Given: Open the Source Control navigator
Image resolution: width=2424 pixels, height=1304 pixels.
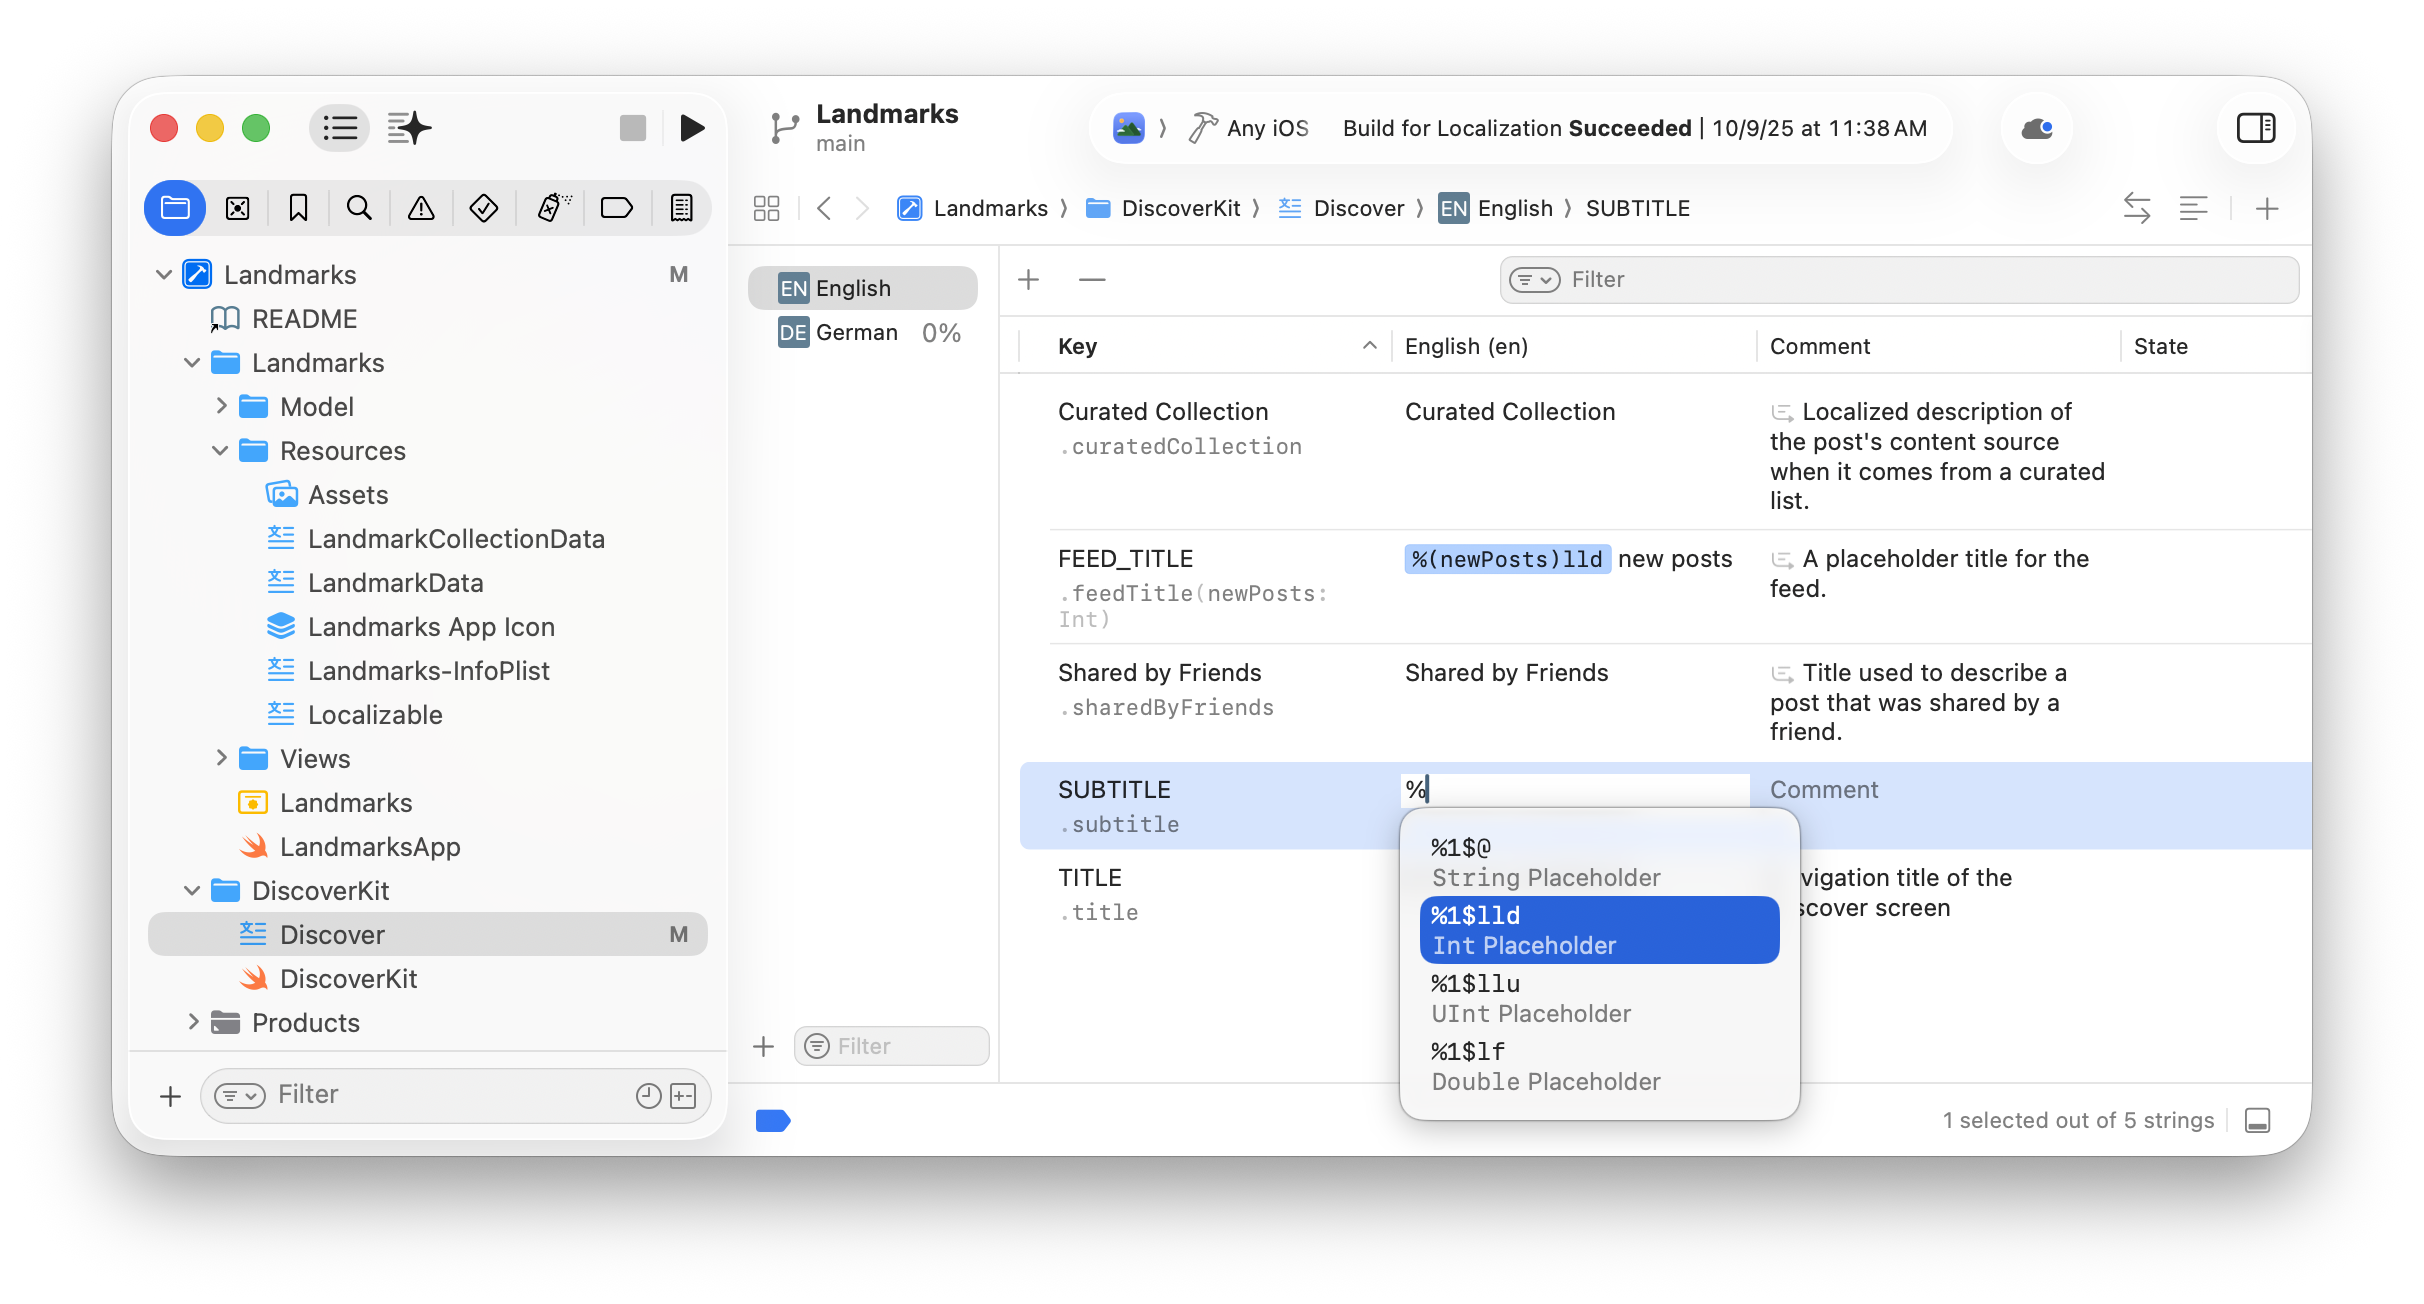Looking at the screenshot, I should [x=237, y=208].
